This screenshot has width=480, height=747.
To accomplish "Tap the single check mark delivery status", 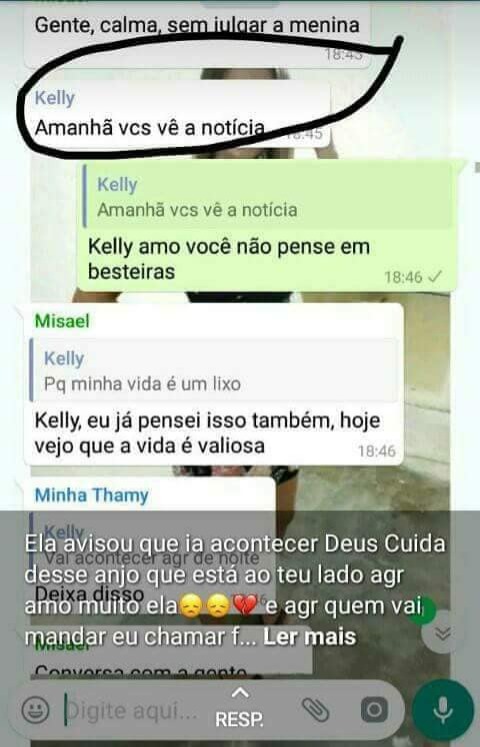I will (x=435, y=276).
